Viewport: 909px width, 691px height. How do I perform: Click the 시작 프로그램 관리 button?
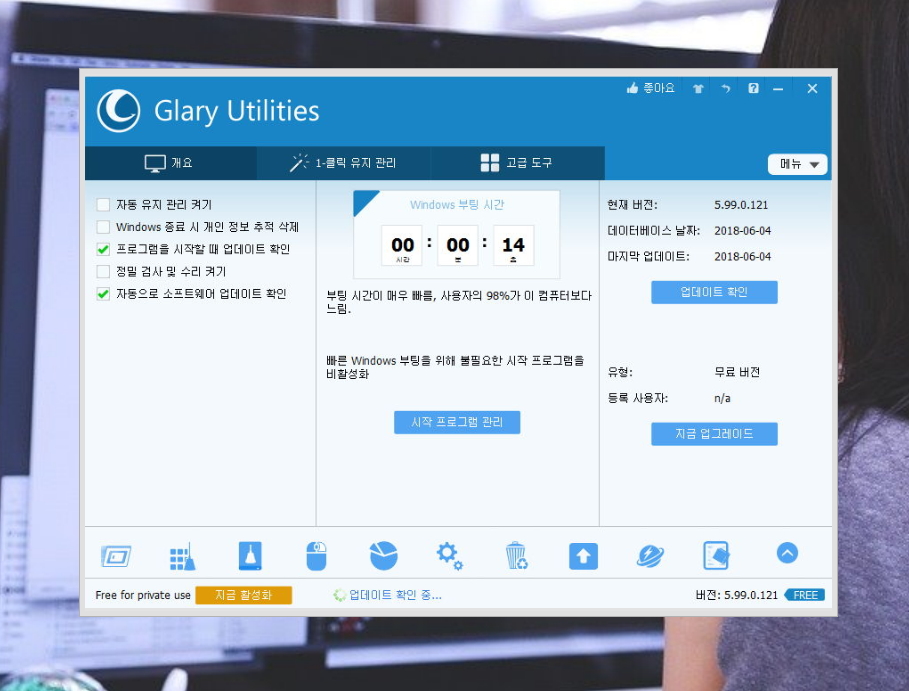tap(457, 422)
